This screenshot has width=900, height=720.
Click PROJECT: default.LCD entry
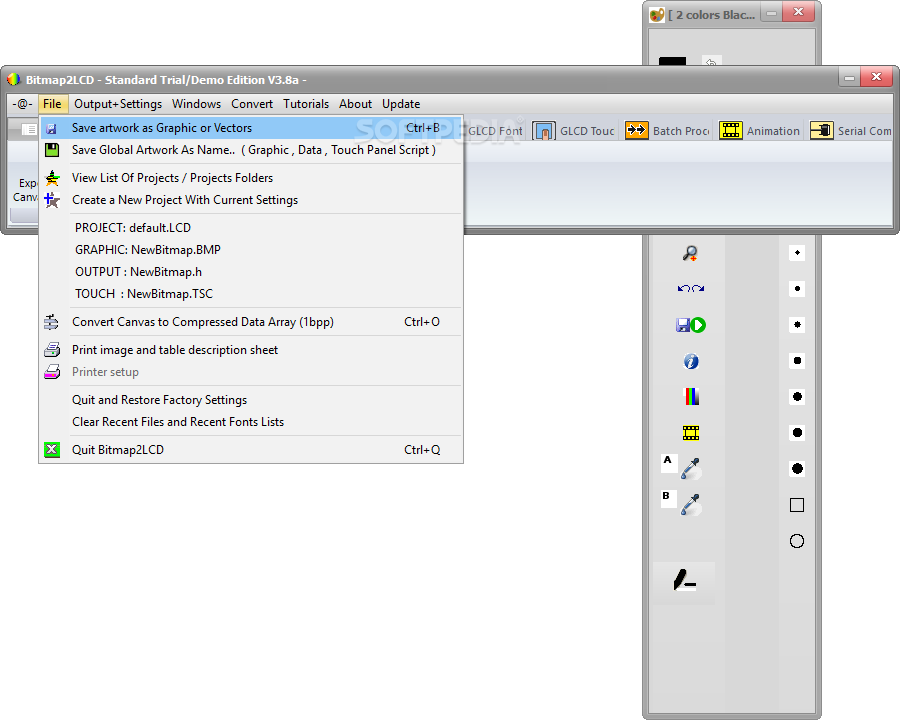click(x=251, y=227)
